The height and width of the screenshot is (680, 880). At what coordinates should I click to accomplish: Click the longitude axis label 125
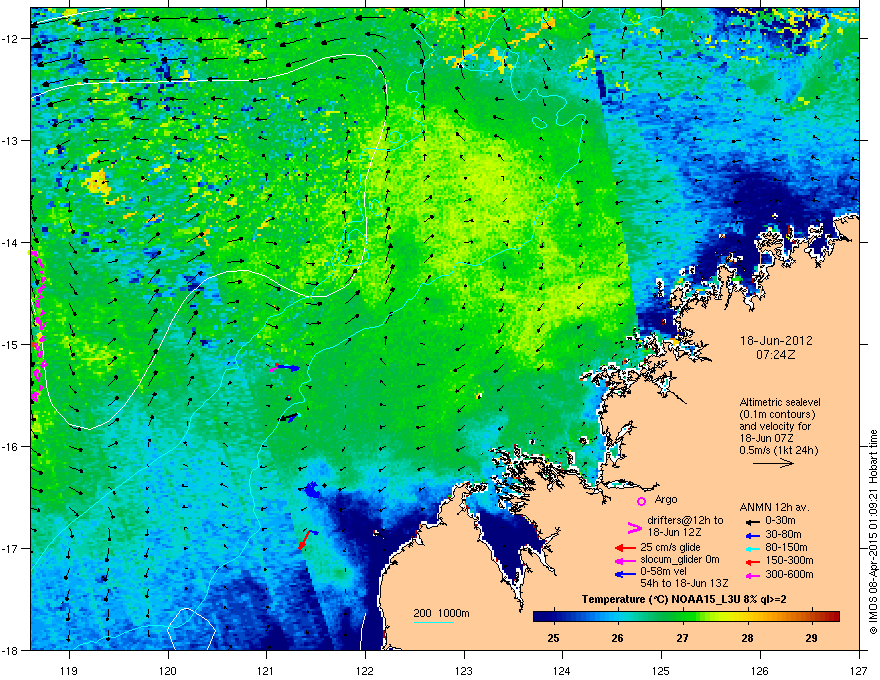661,671
